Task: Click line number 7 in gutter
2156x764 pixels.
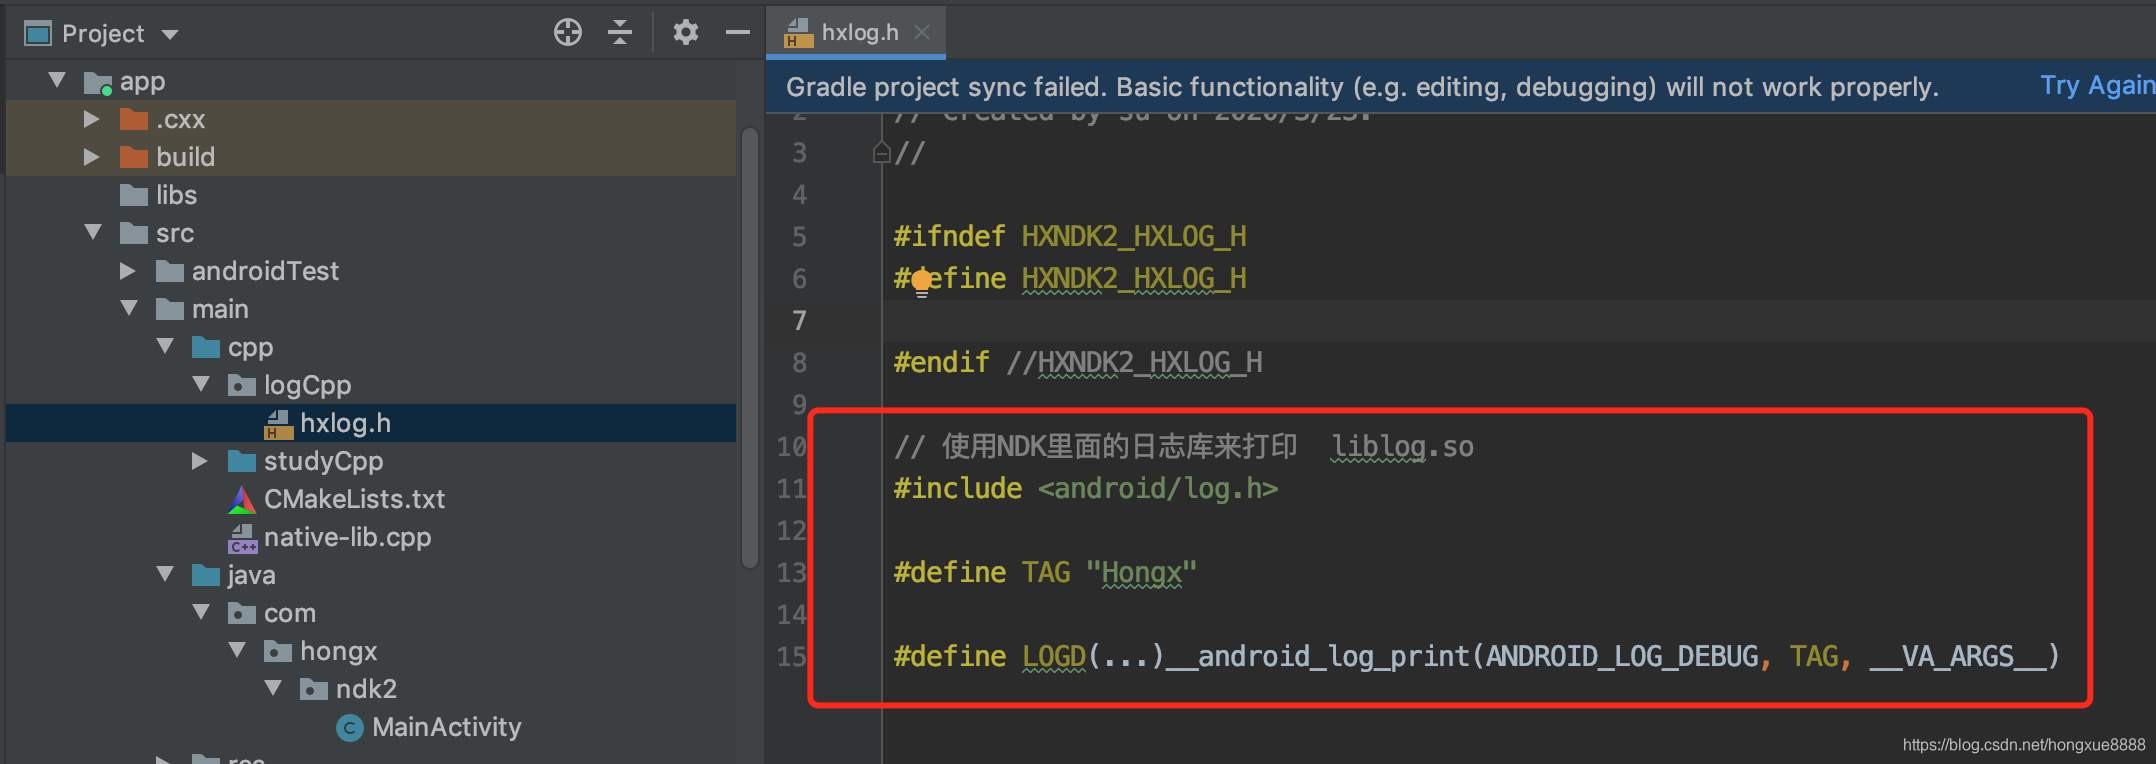Action: click(x=799, y=321)
